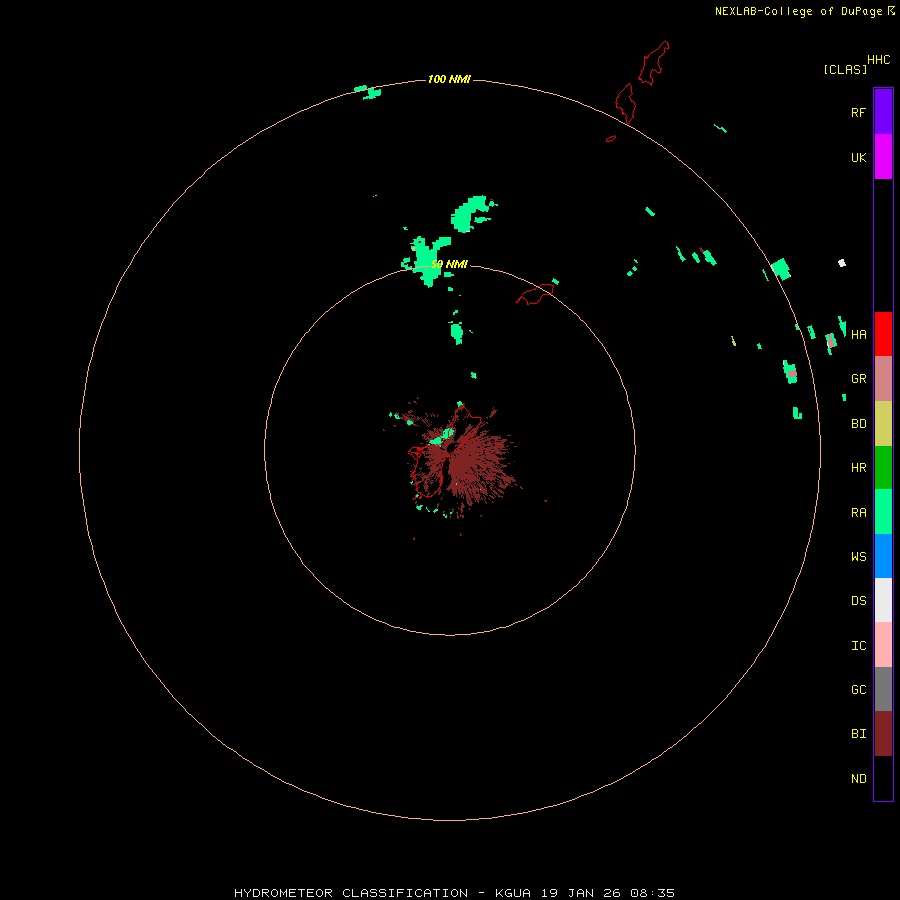The width and height of the screenshot is (900, 900).
Task: Click the HR legend label
Action: point(859,468)
